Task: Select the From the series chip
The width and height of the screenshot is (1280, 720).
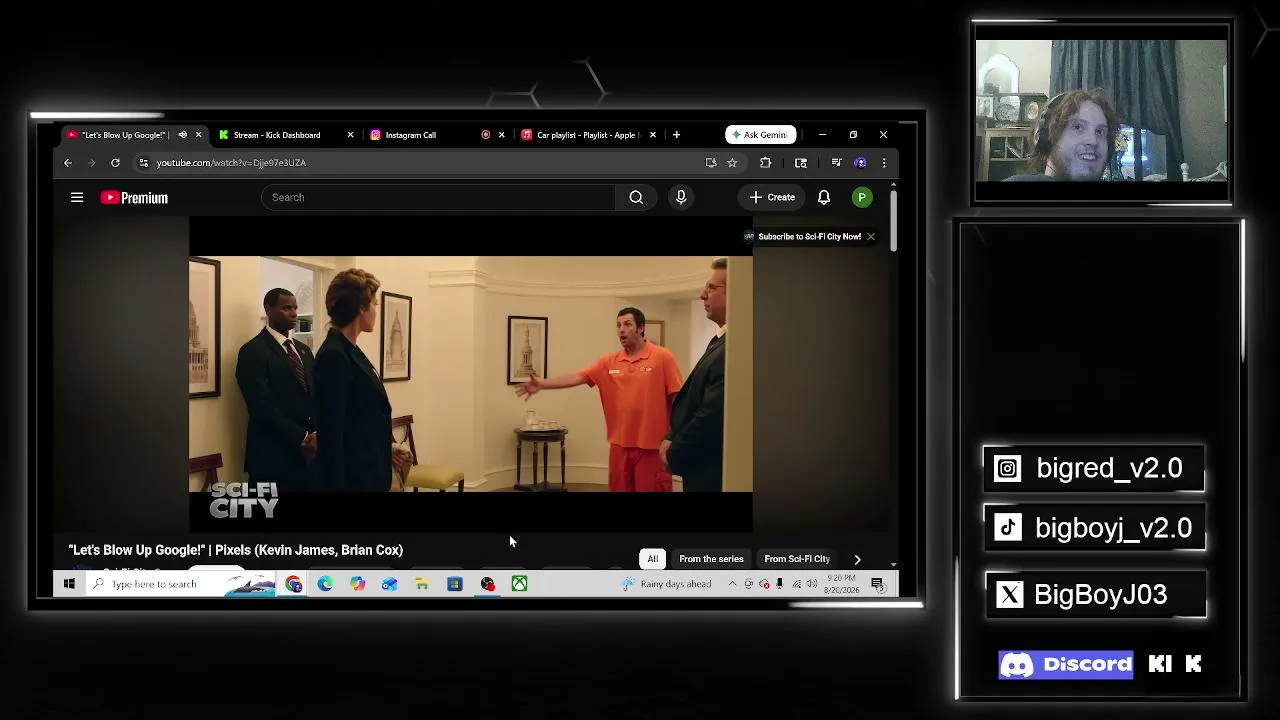Action: [711, 559]
